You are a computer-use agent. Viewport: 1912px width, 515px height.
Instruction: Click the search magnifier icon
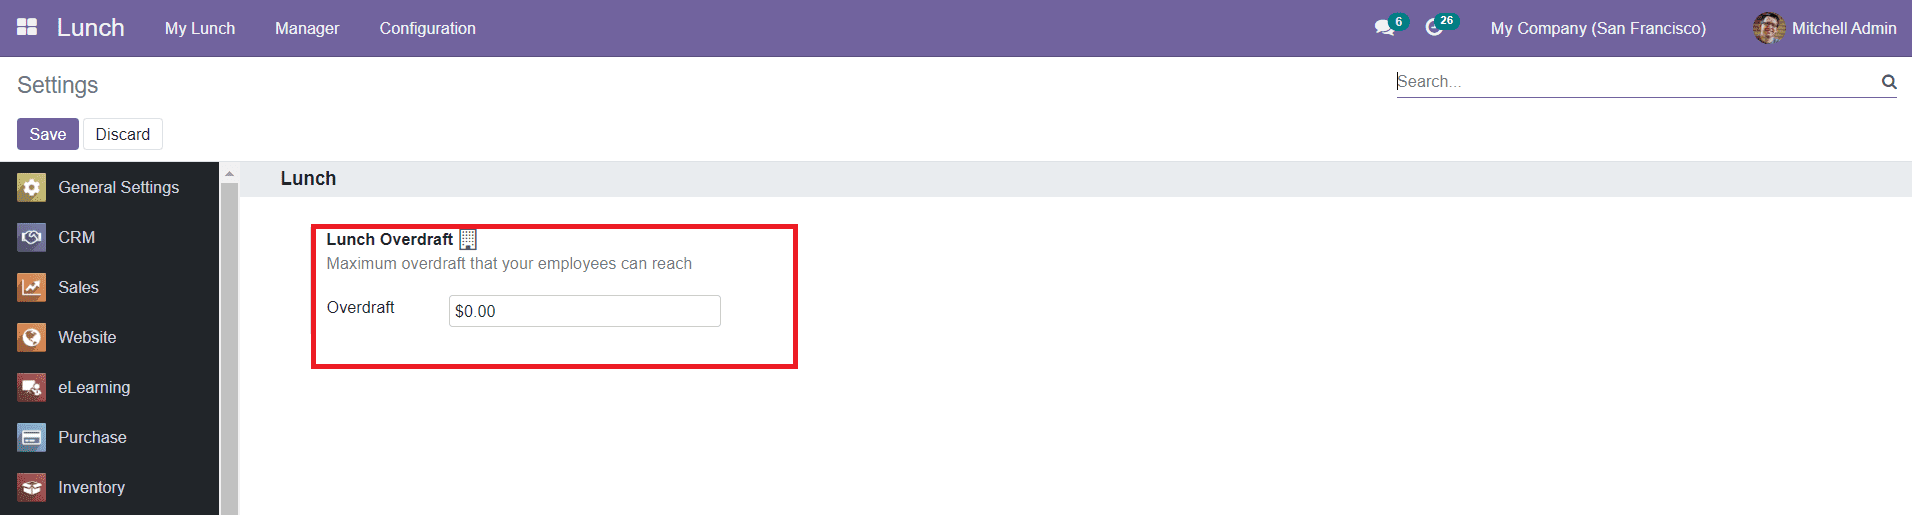[1889, 82]
